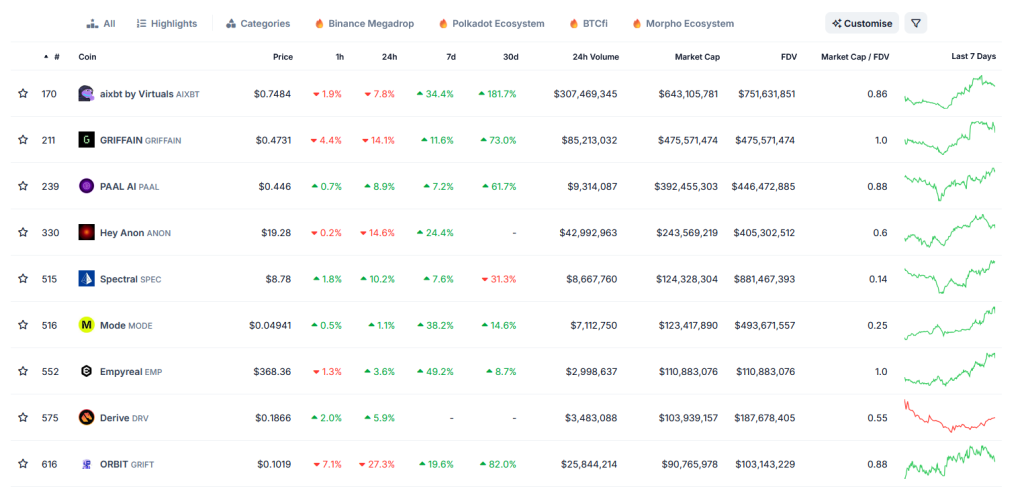This screenshot has height=487, width=1024.
Task: Sort by Market Cap column
Action: tap(697, 57)
